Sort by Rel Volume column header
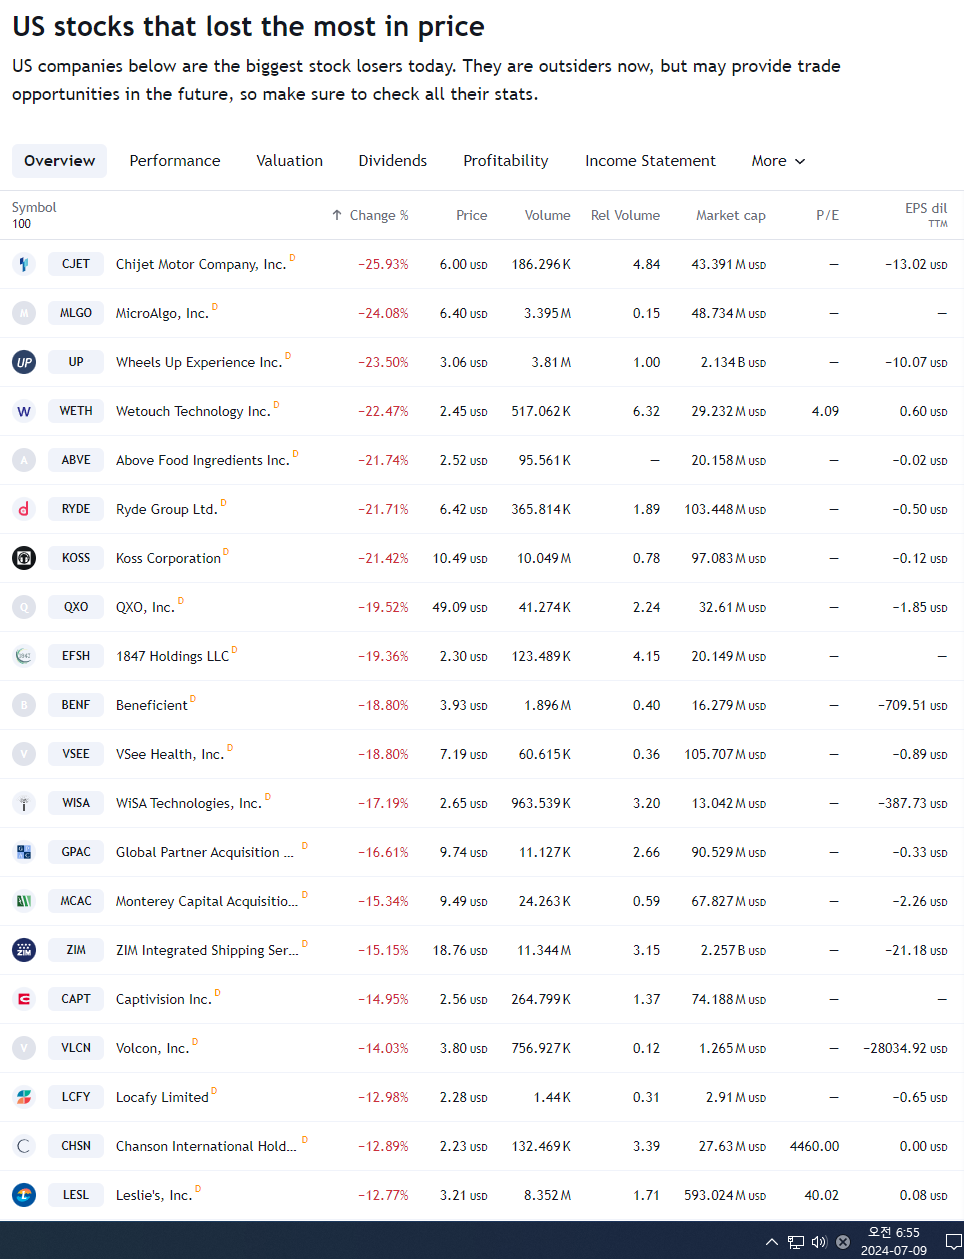This screenshot has height=1259, width=964. click(x=625, y=215)
